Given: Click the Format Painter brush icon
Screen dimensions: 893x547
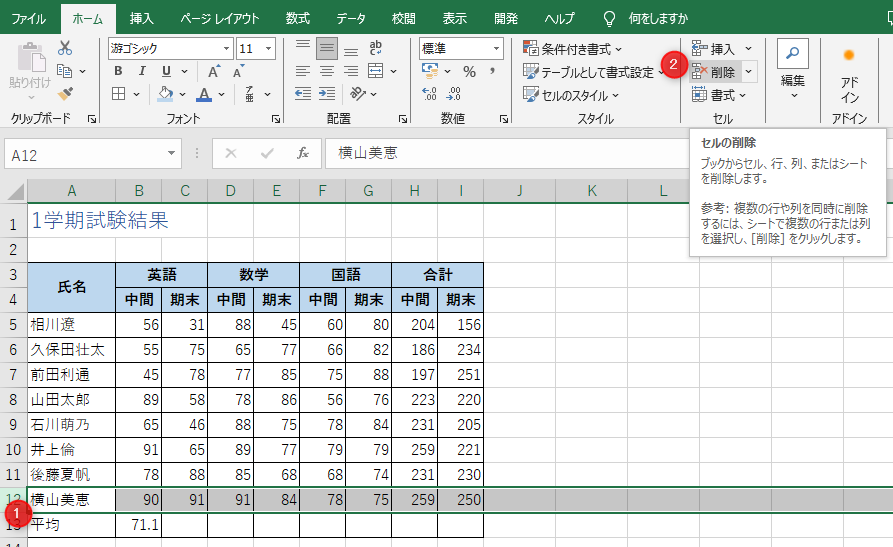Looking at the screenshot, I should [66, 94].
